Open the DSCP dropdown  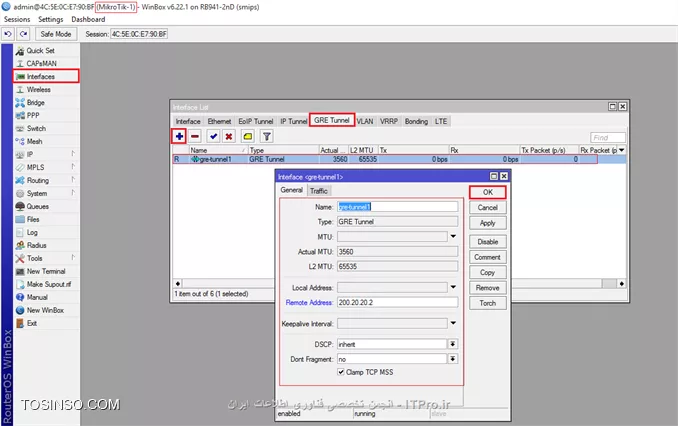click(453, 344)
